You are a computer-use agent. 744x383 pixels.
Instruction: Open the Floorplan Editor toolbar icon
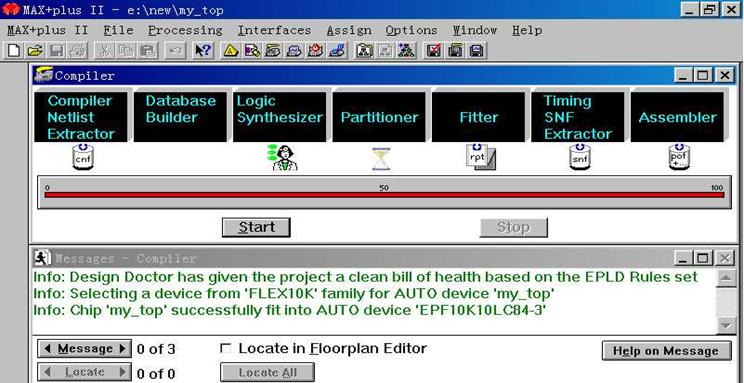[x=252, y=50]
